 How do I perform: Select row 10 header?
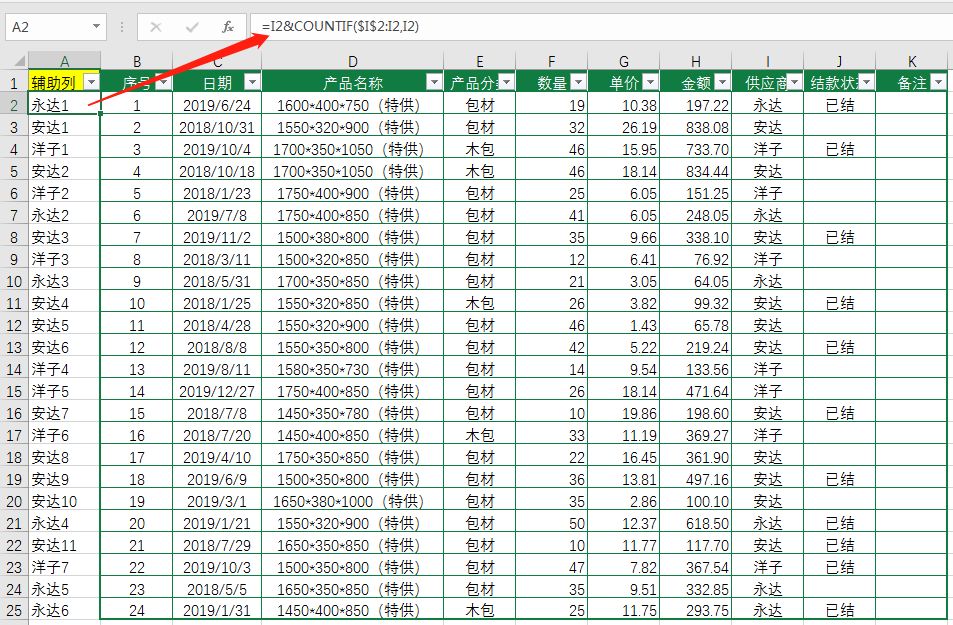point(14,281)
